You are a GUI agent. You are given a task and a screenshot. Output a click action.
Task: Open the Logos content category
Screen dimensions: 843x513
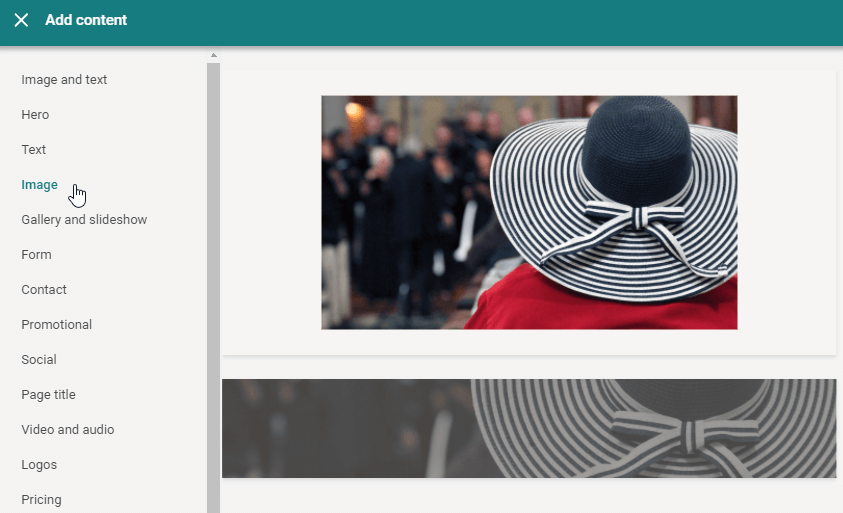pyautogui.click(x=39, y=465)
